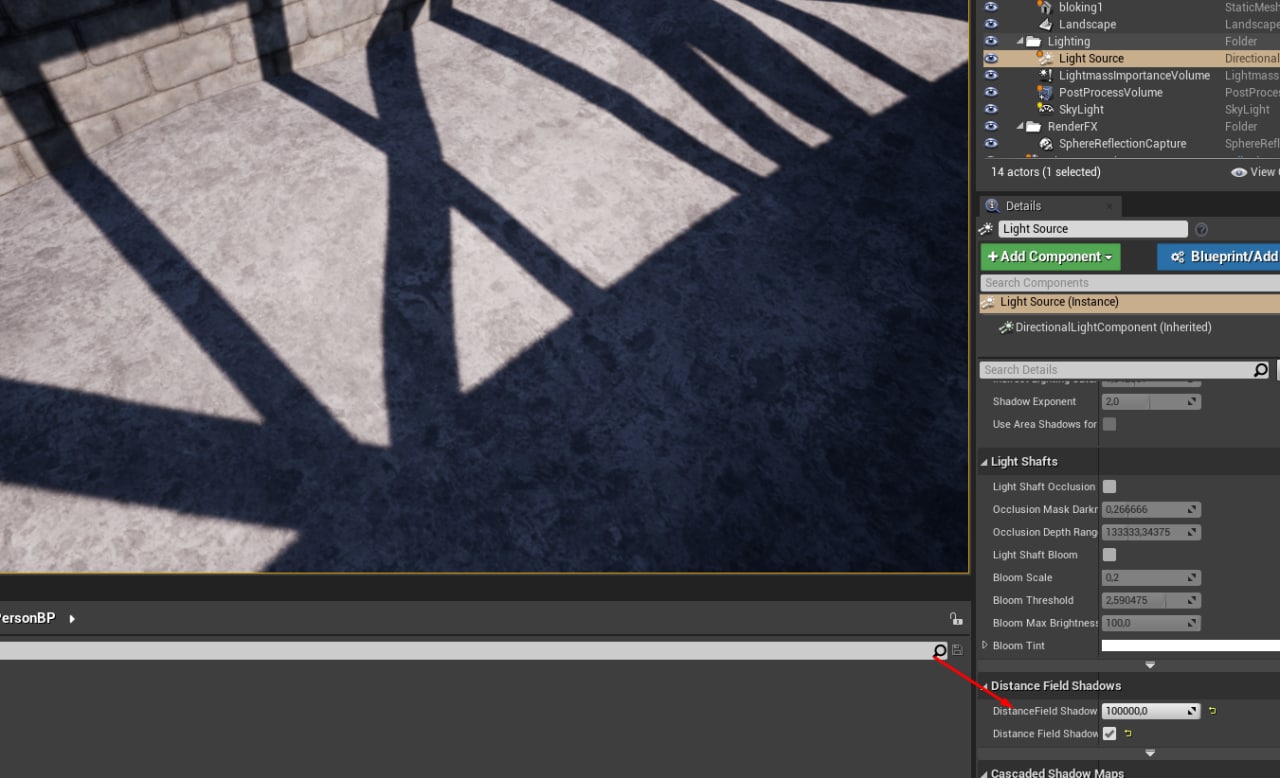Viewport: 1280px width, 778px height.
Task: Click the Search Components field
Action: (1130, 283)
